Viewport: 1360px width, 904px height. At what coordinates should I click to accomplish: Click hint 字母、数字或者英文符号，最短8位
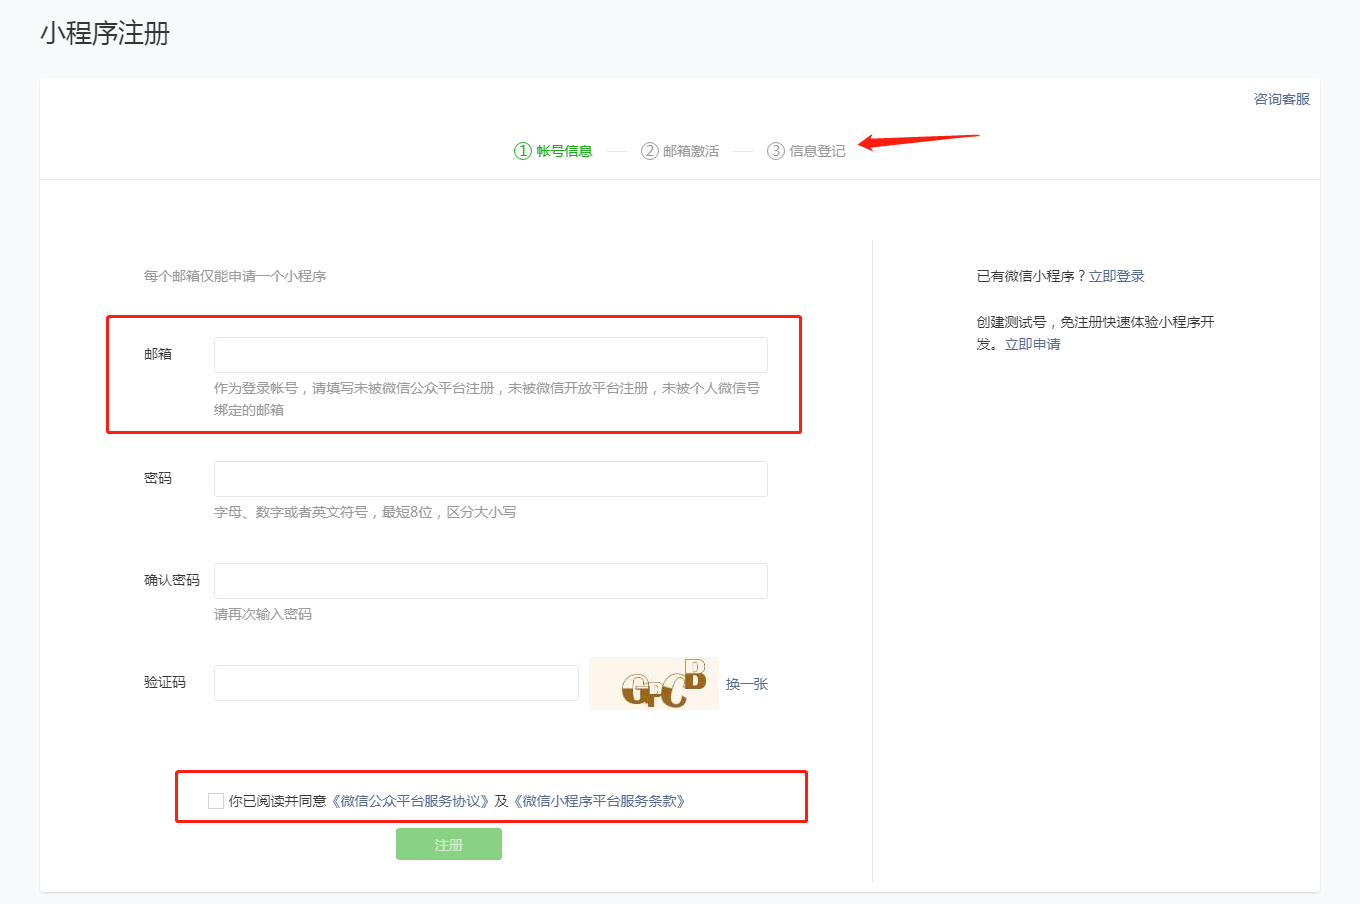[365, 512]
